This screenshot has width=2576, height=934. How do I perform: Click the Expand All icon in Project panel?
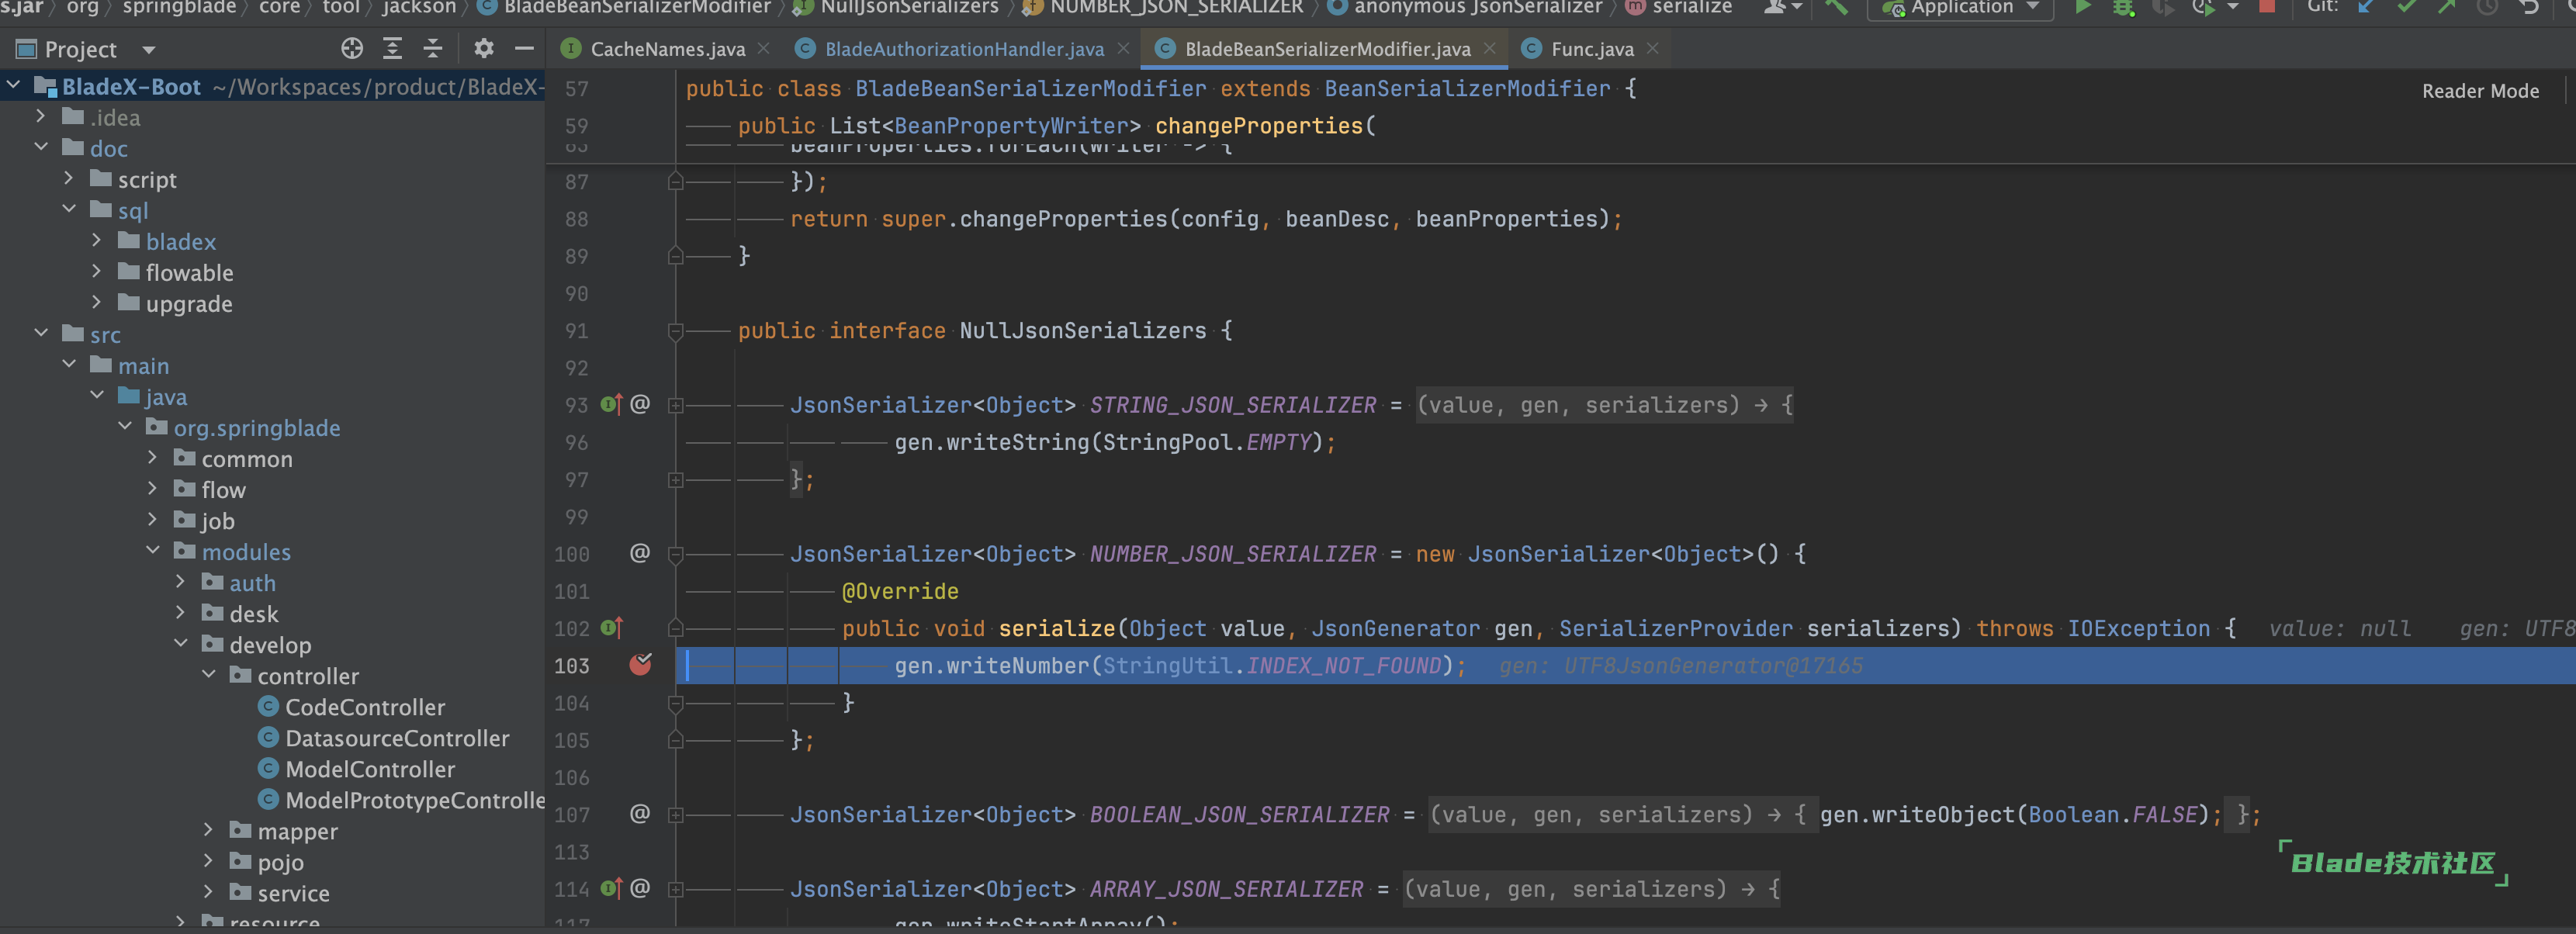pos(393,48)
